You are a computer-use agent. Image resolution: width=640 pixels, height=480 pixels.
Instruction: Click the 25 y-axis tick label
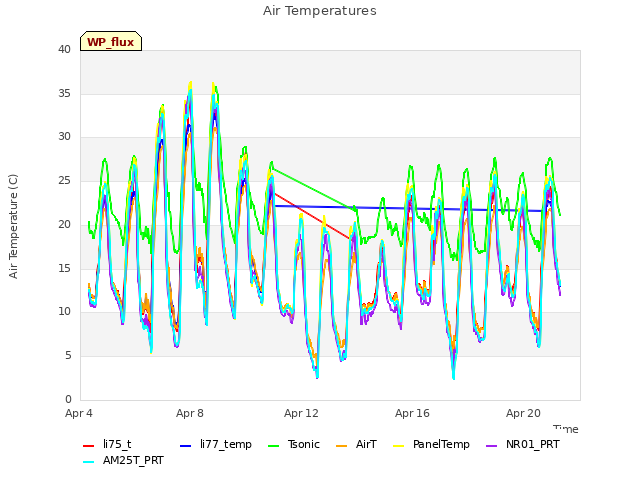(x=64, y=180)
